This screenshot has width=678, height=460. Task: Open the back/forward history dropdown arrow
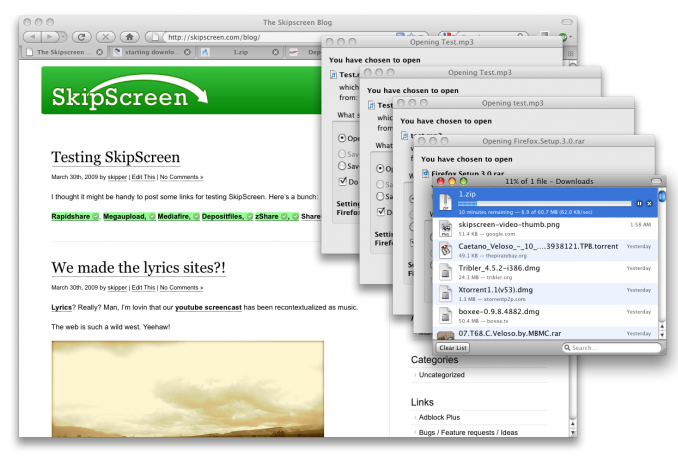[63, 37]
